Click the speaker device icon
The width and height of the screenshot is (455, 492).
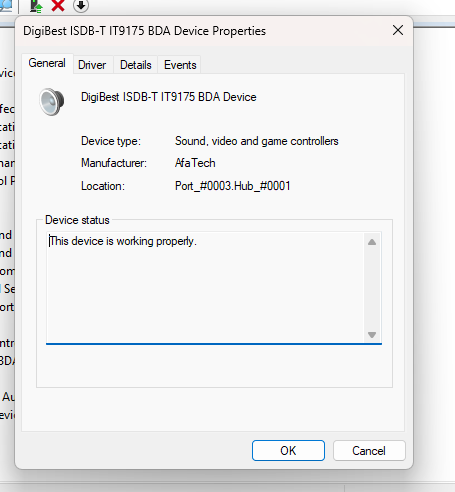click(52, 102)
